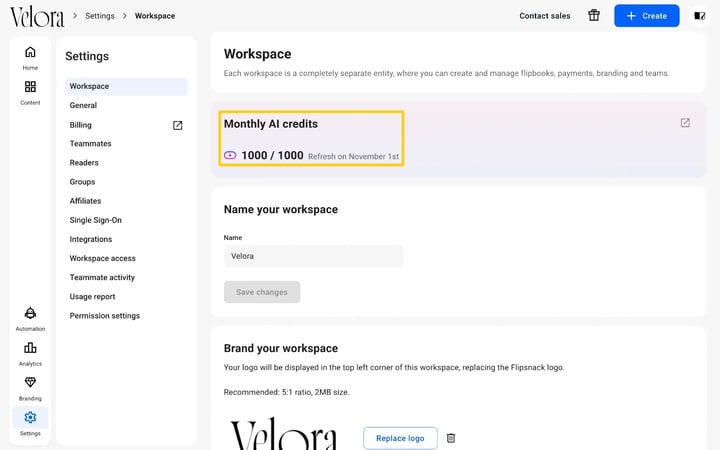The image size is (720, 450).
Task: Open the Workspace access settings
Action: 102,258
